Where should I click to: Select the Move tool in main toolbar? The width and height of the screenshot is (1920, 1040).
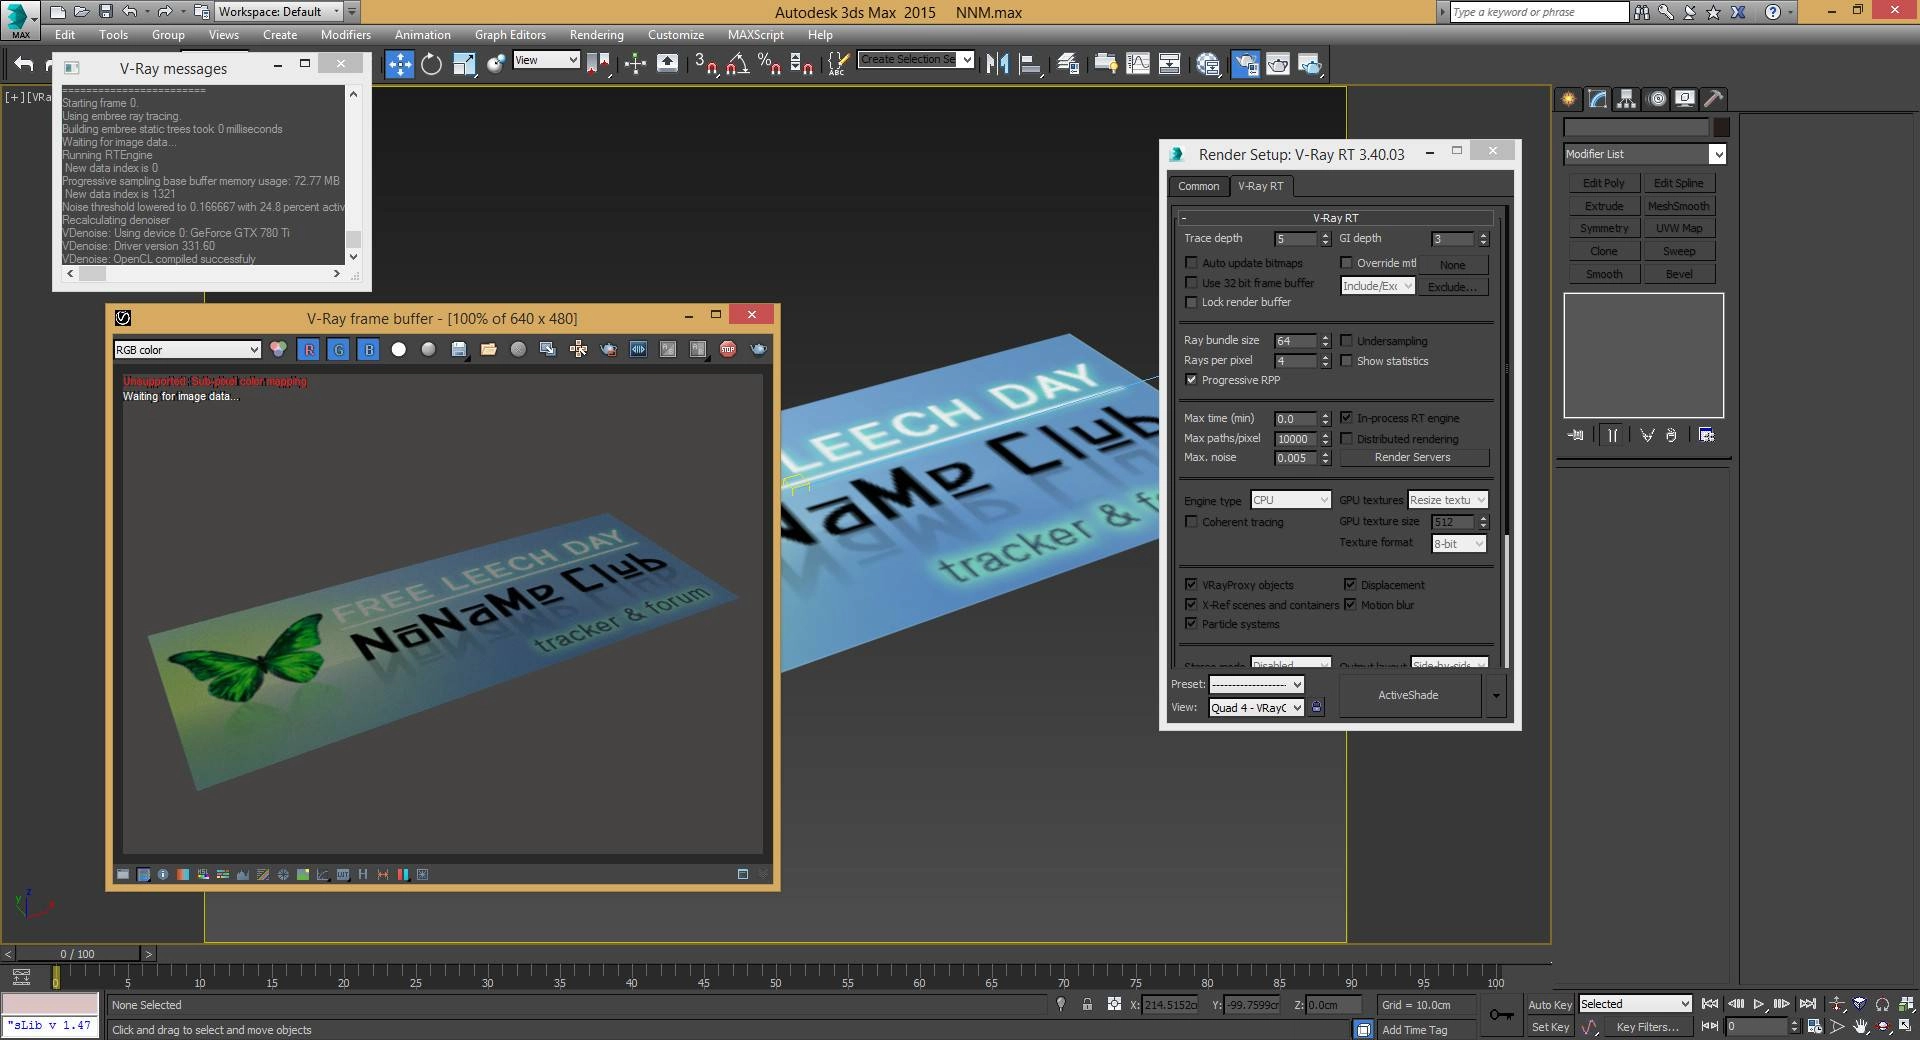[399, 64]
